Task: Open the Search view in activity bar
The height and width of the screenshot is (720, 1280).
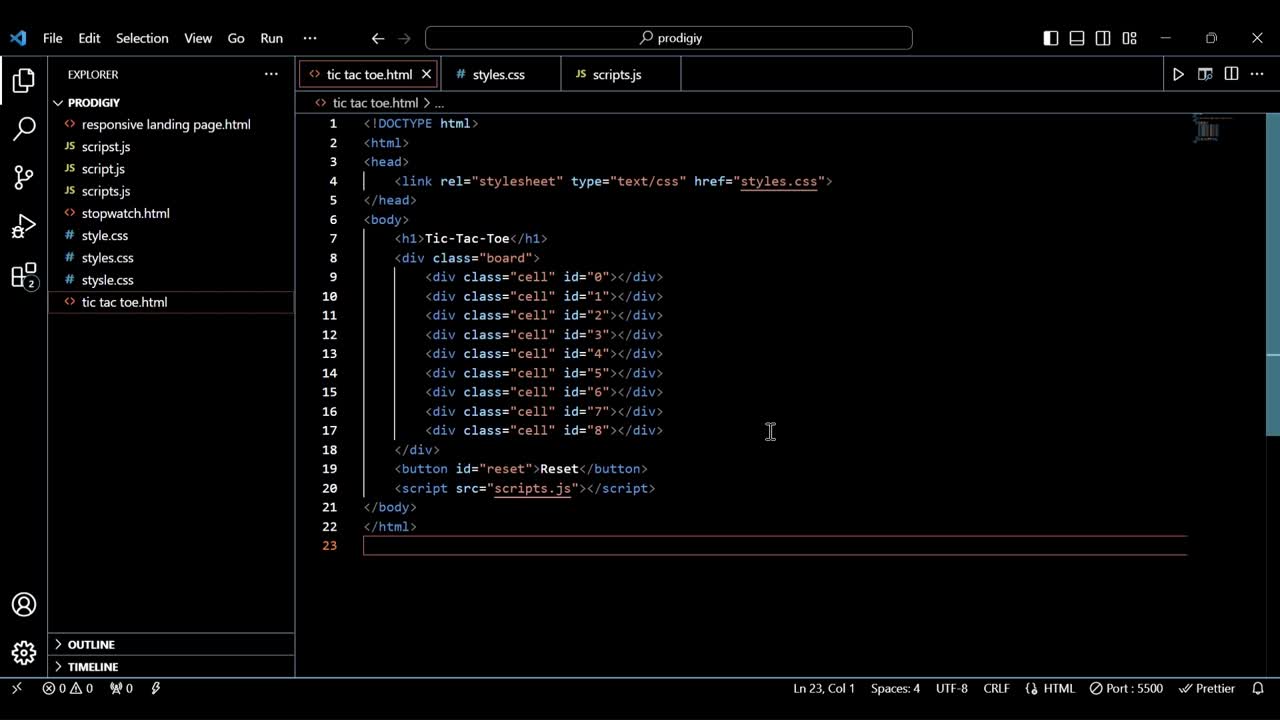Action: 24,129
